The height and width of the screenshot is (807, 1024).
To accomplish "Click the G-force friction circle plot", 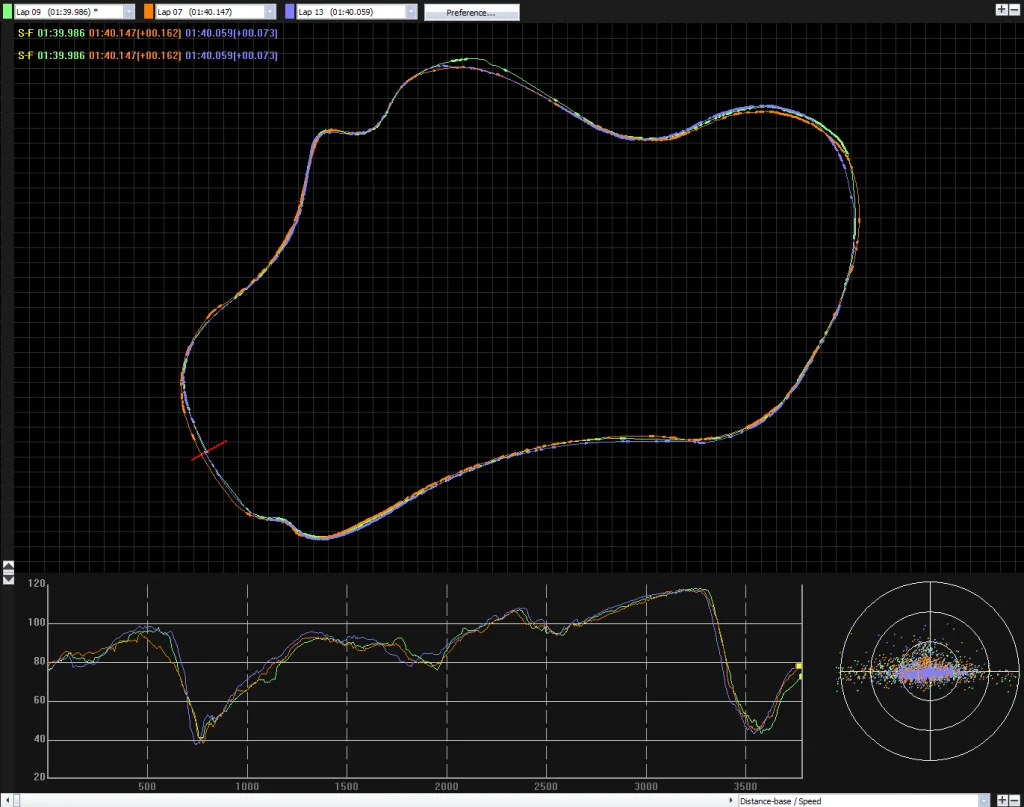I will [929, 671].
